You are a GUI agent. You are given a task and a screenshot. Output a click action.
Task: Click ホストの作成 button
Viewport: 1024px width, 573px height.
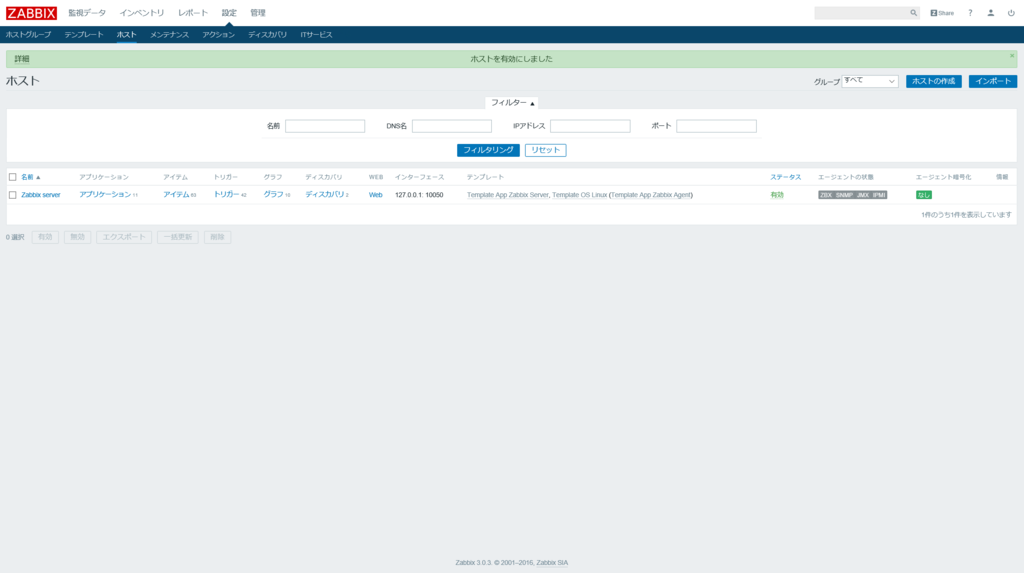pos(933,81)
